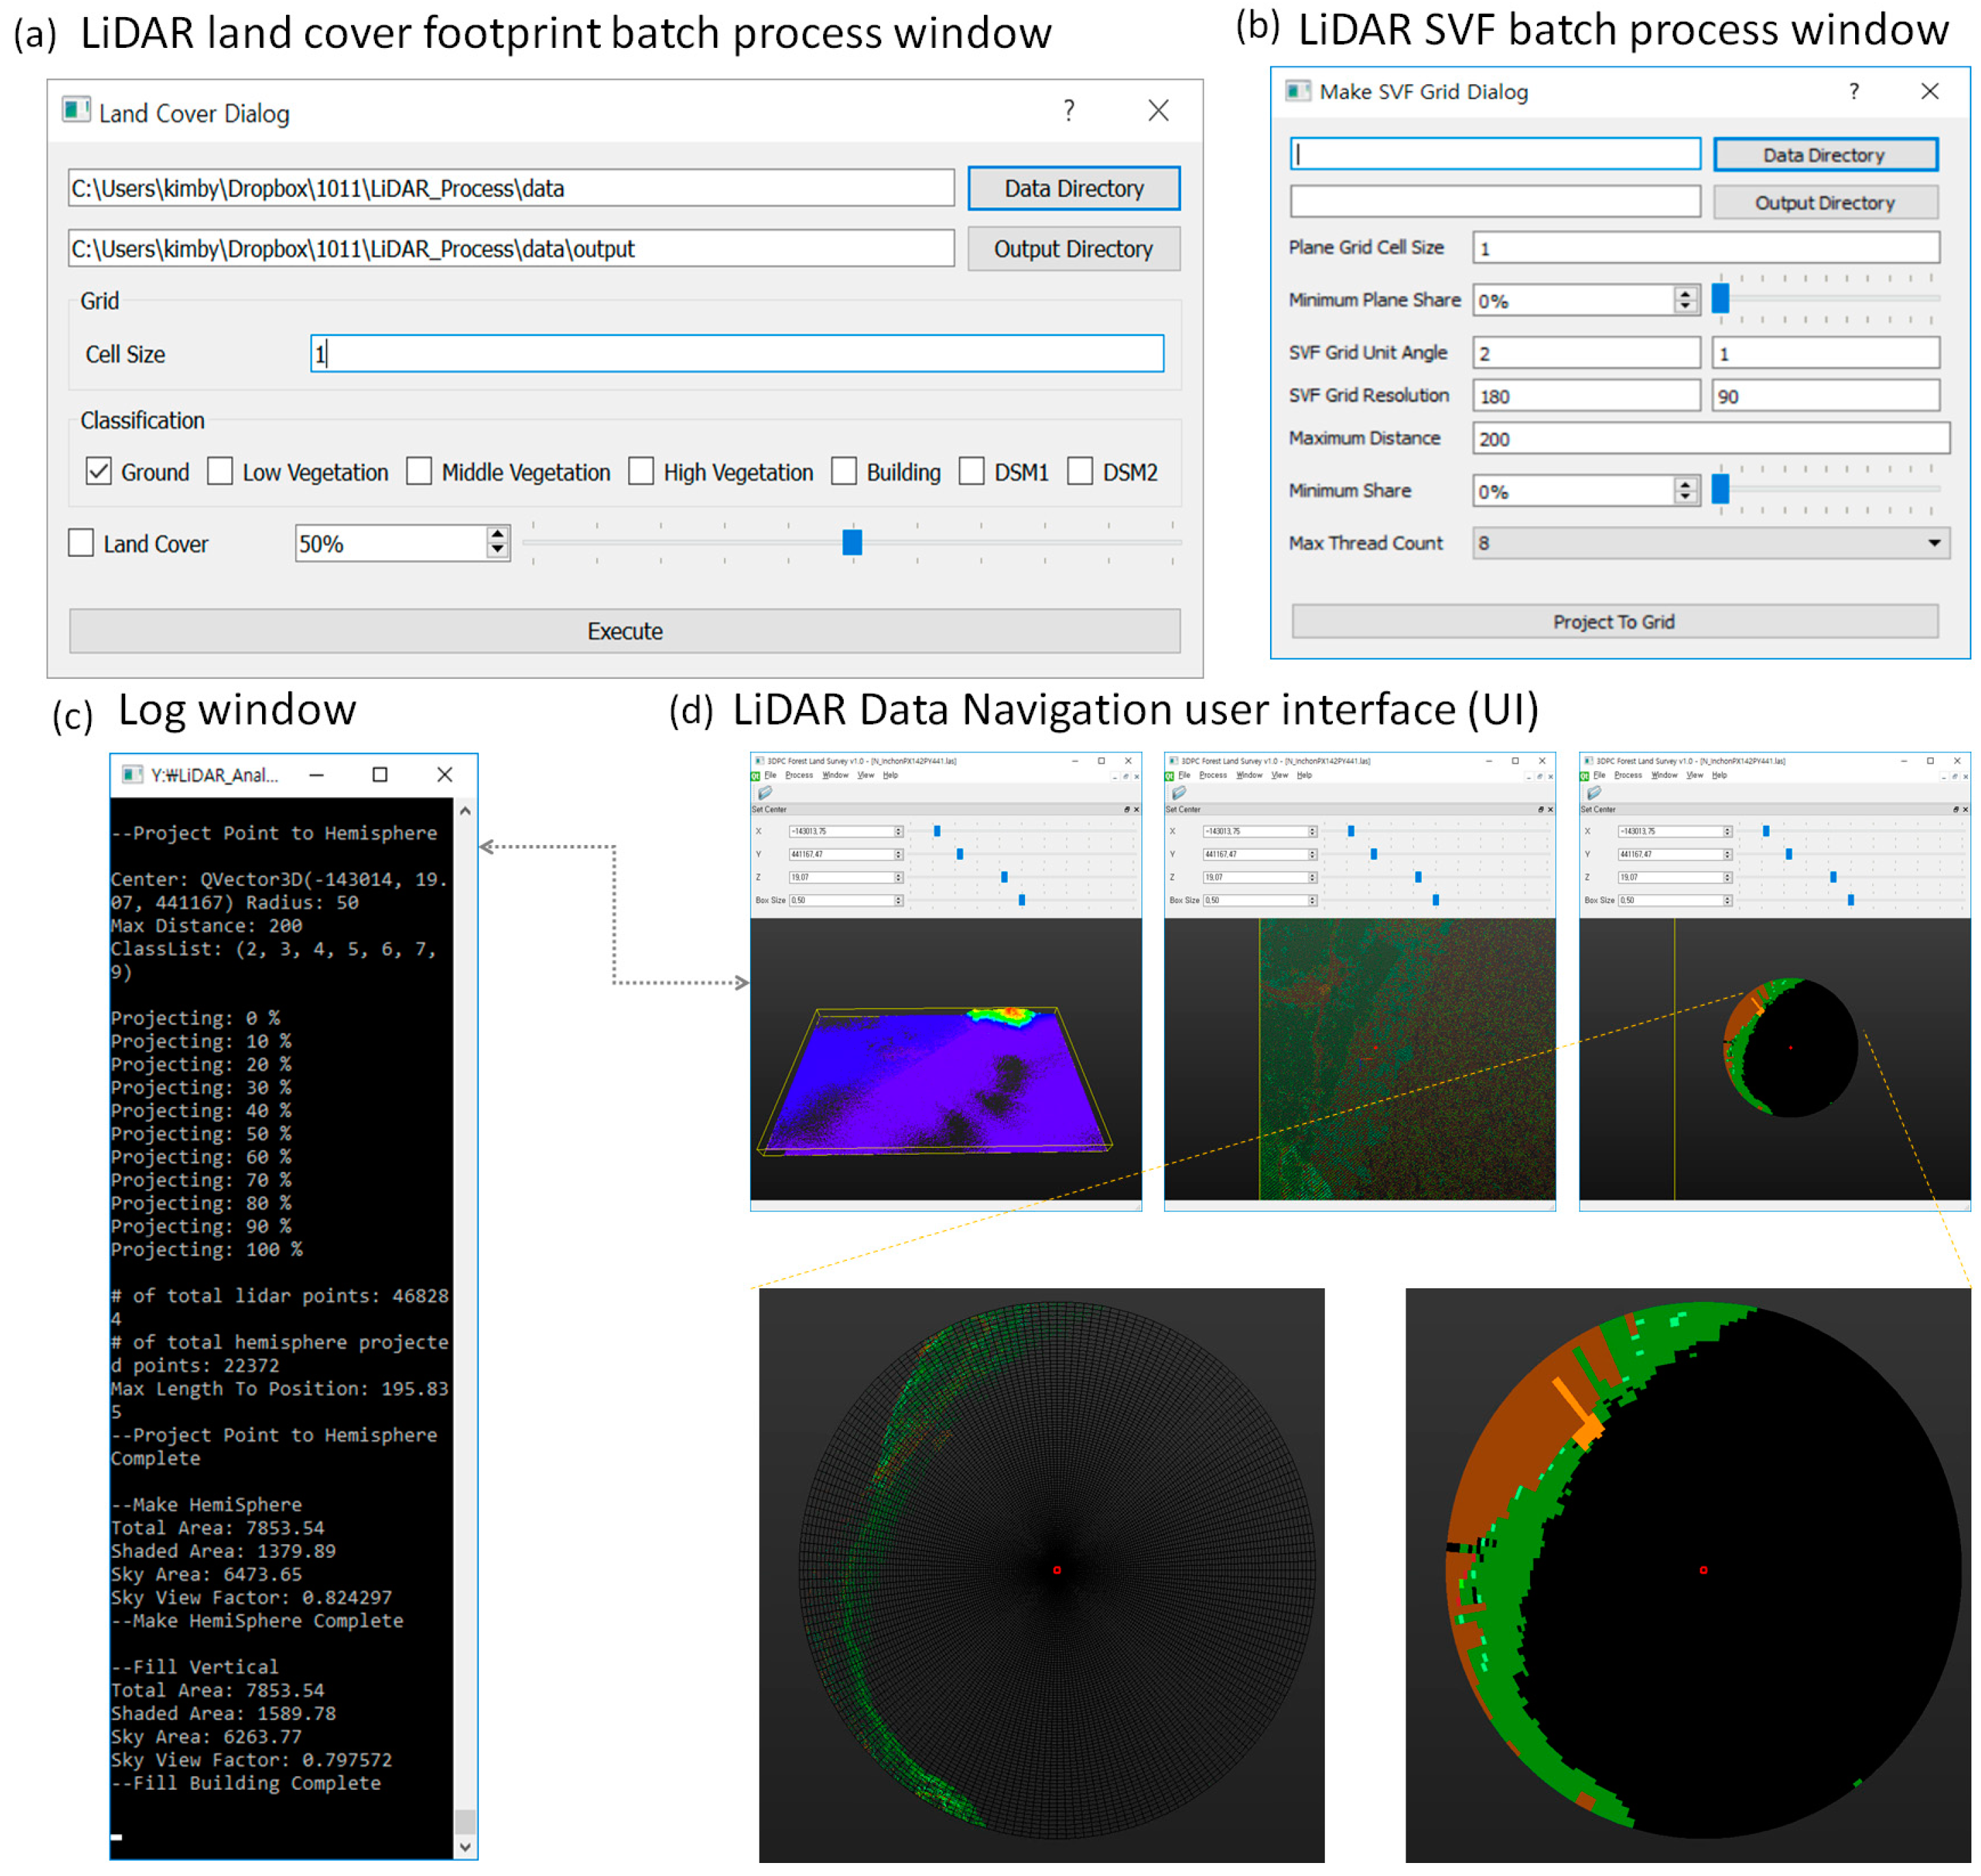Click the float icon on the Set Center panel

pyautogui.click(x=1126, y=810)
